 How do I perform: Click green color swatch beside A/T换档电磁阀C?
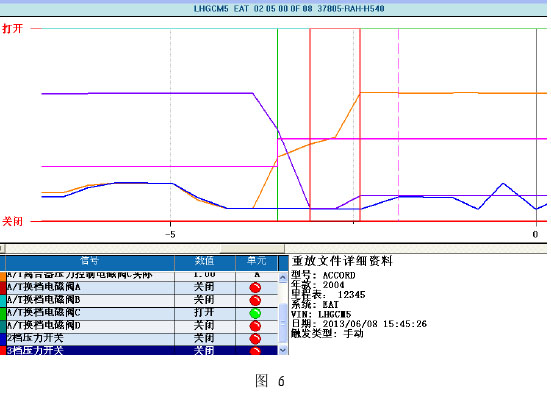point(3,313)
